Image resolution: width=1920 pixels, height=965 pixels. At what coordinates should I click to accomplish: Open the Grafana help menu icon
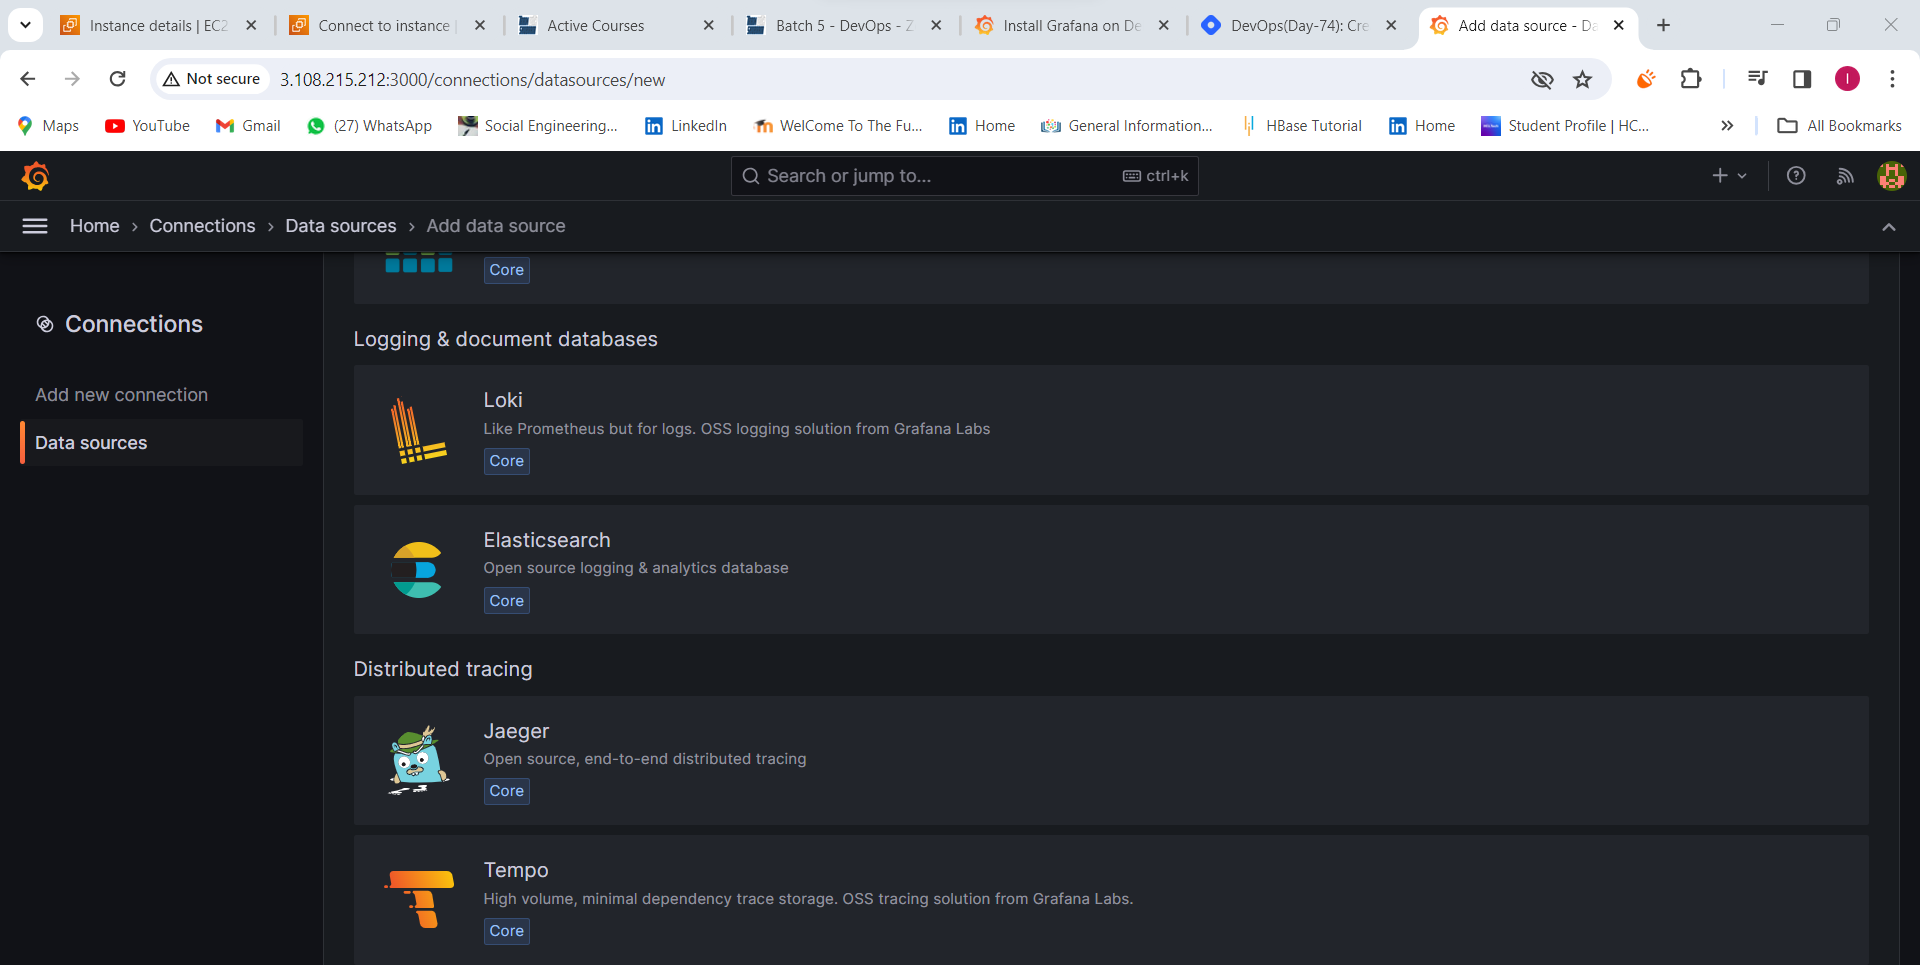(1796, 176)
